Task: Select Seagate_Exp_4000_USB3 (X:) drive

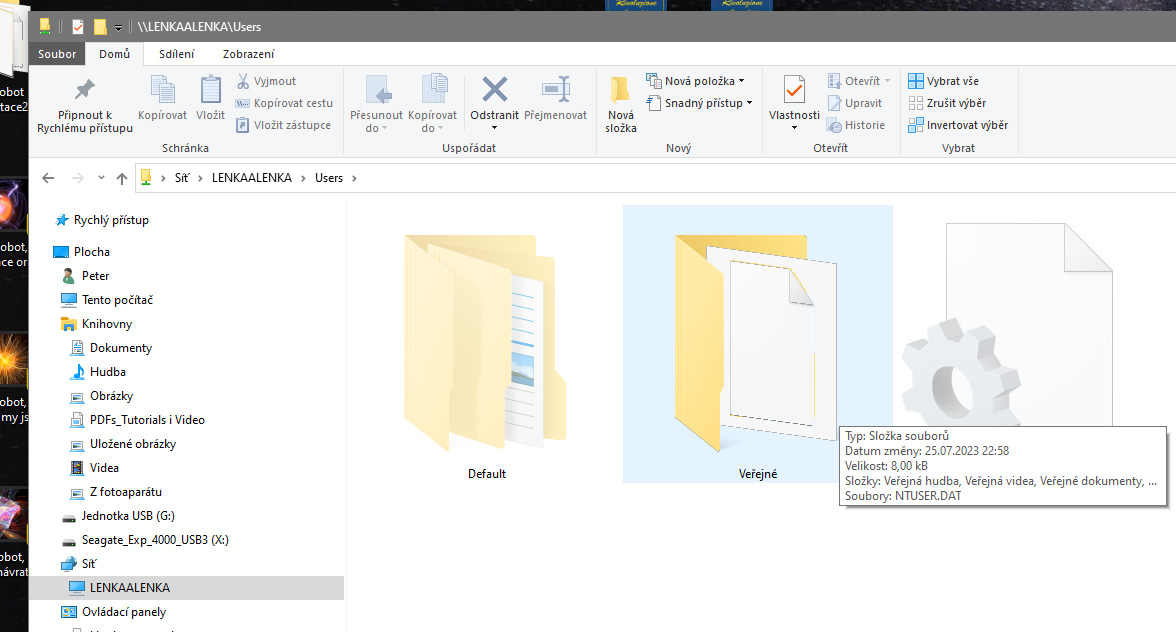Action: click(154, 540)
